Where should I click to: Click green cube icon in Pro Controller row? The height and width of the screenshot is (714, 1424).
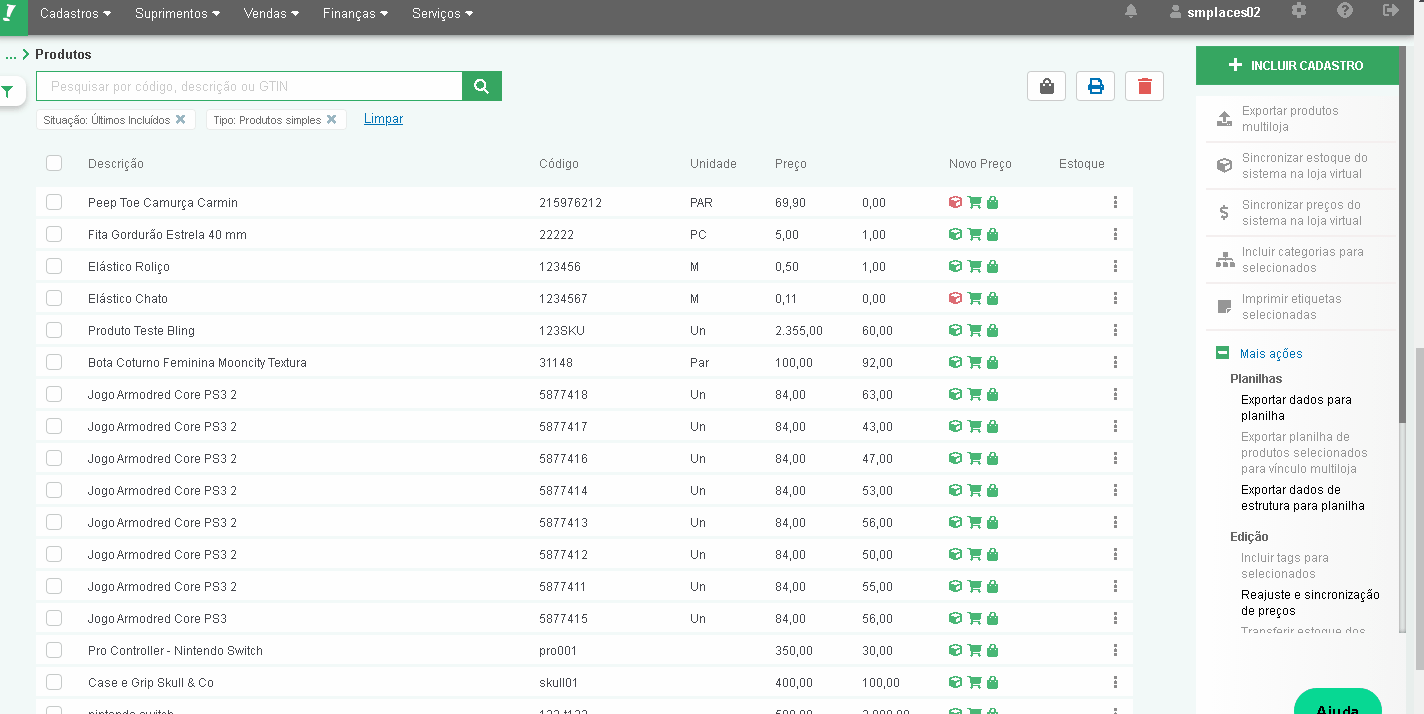[955, 651]
